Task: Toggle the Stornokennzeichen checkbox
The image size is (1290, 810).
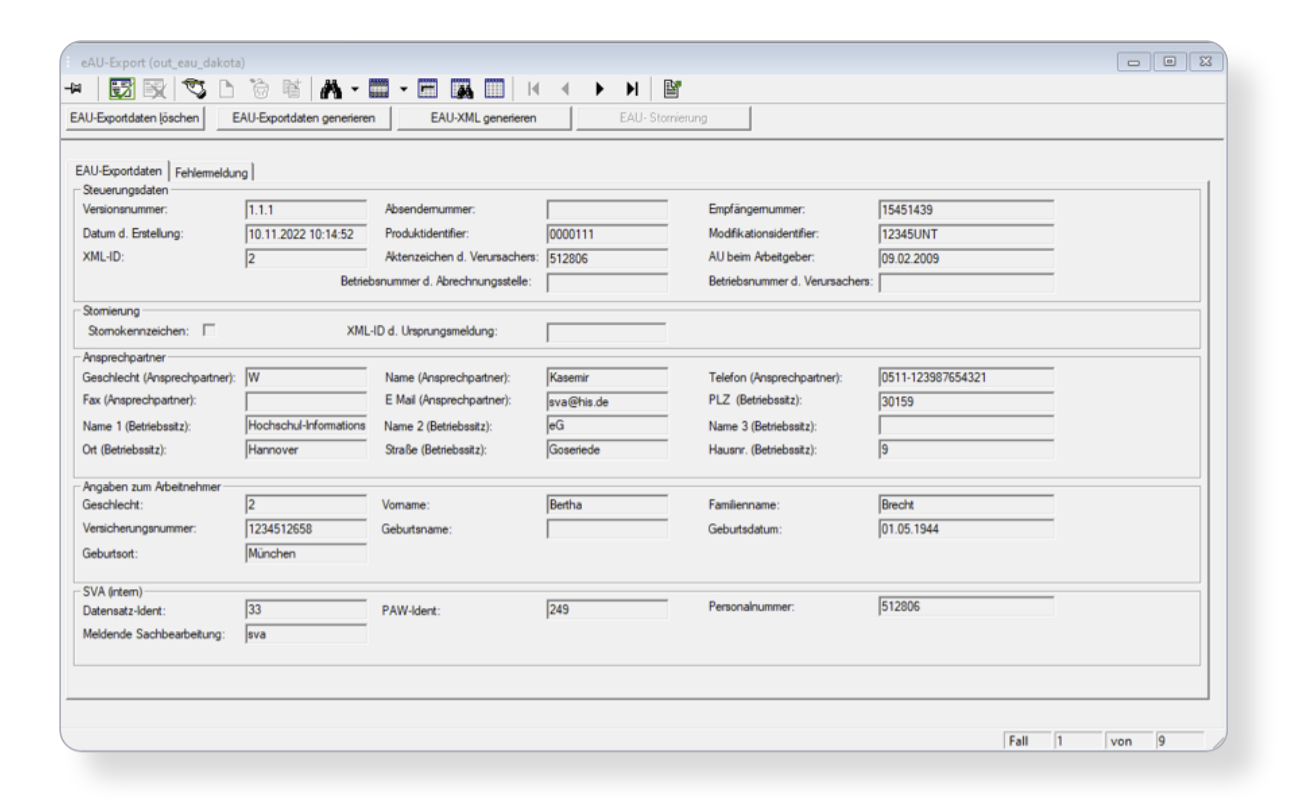Action: (x=209, y=329)
